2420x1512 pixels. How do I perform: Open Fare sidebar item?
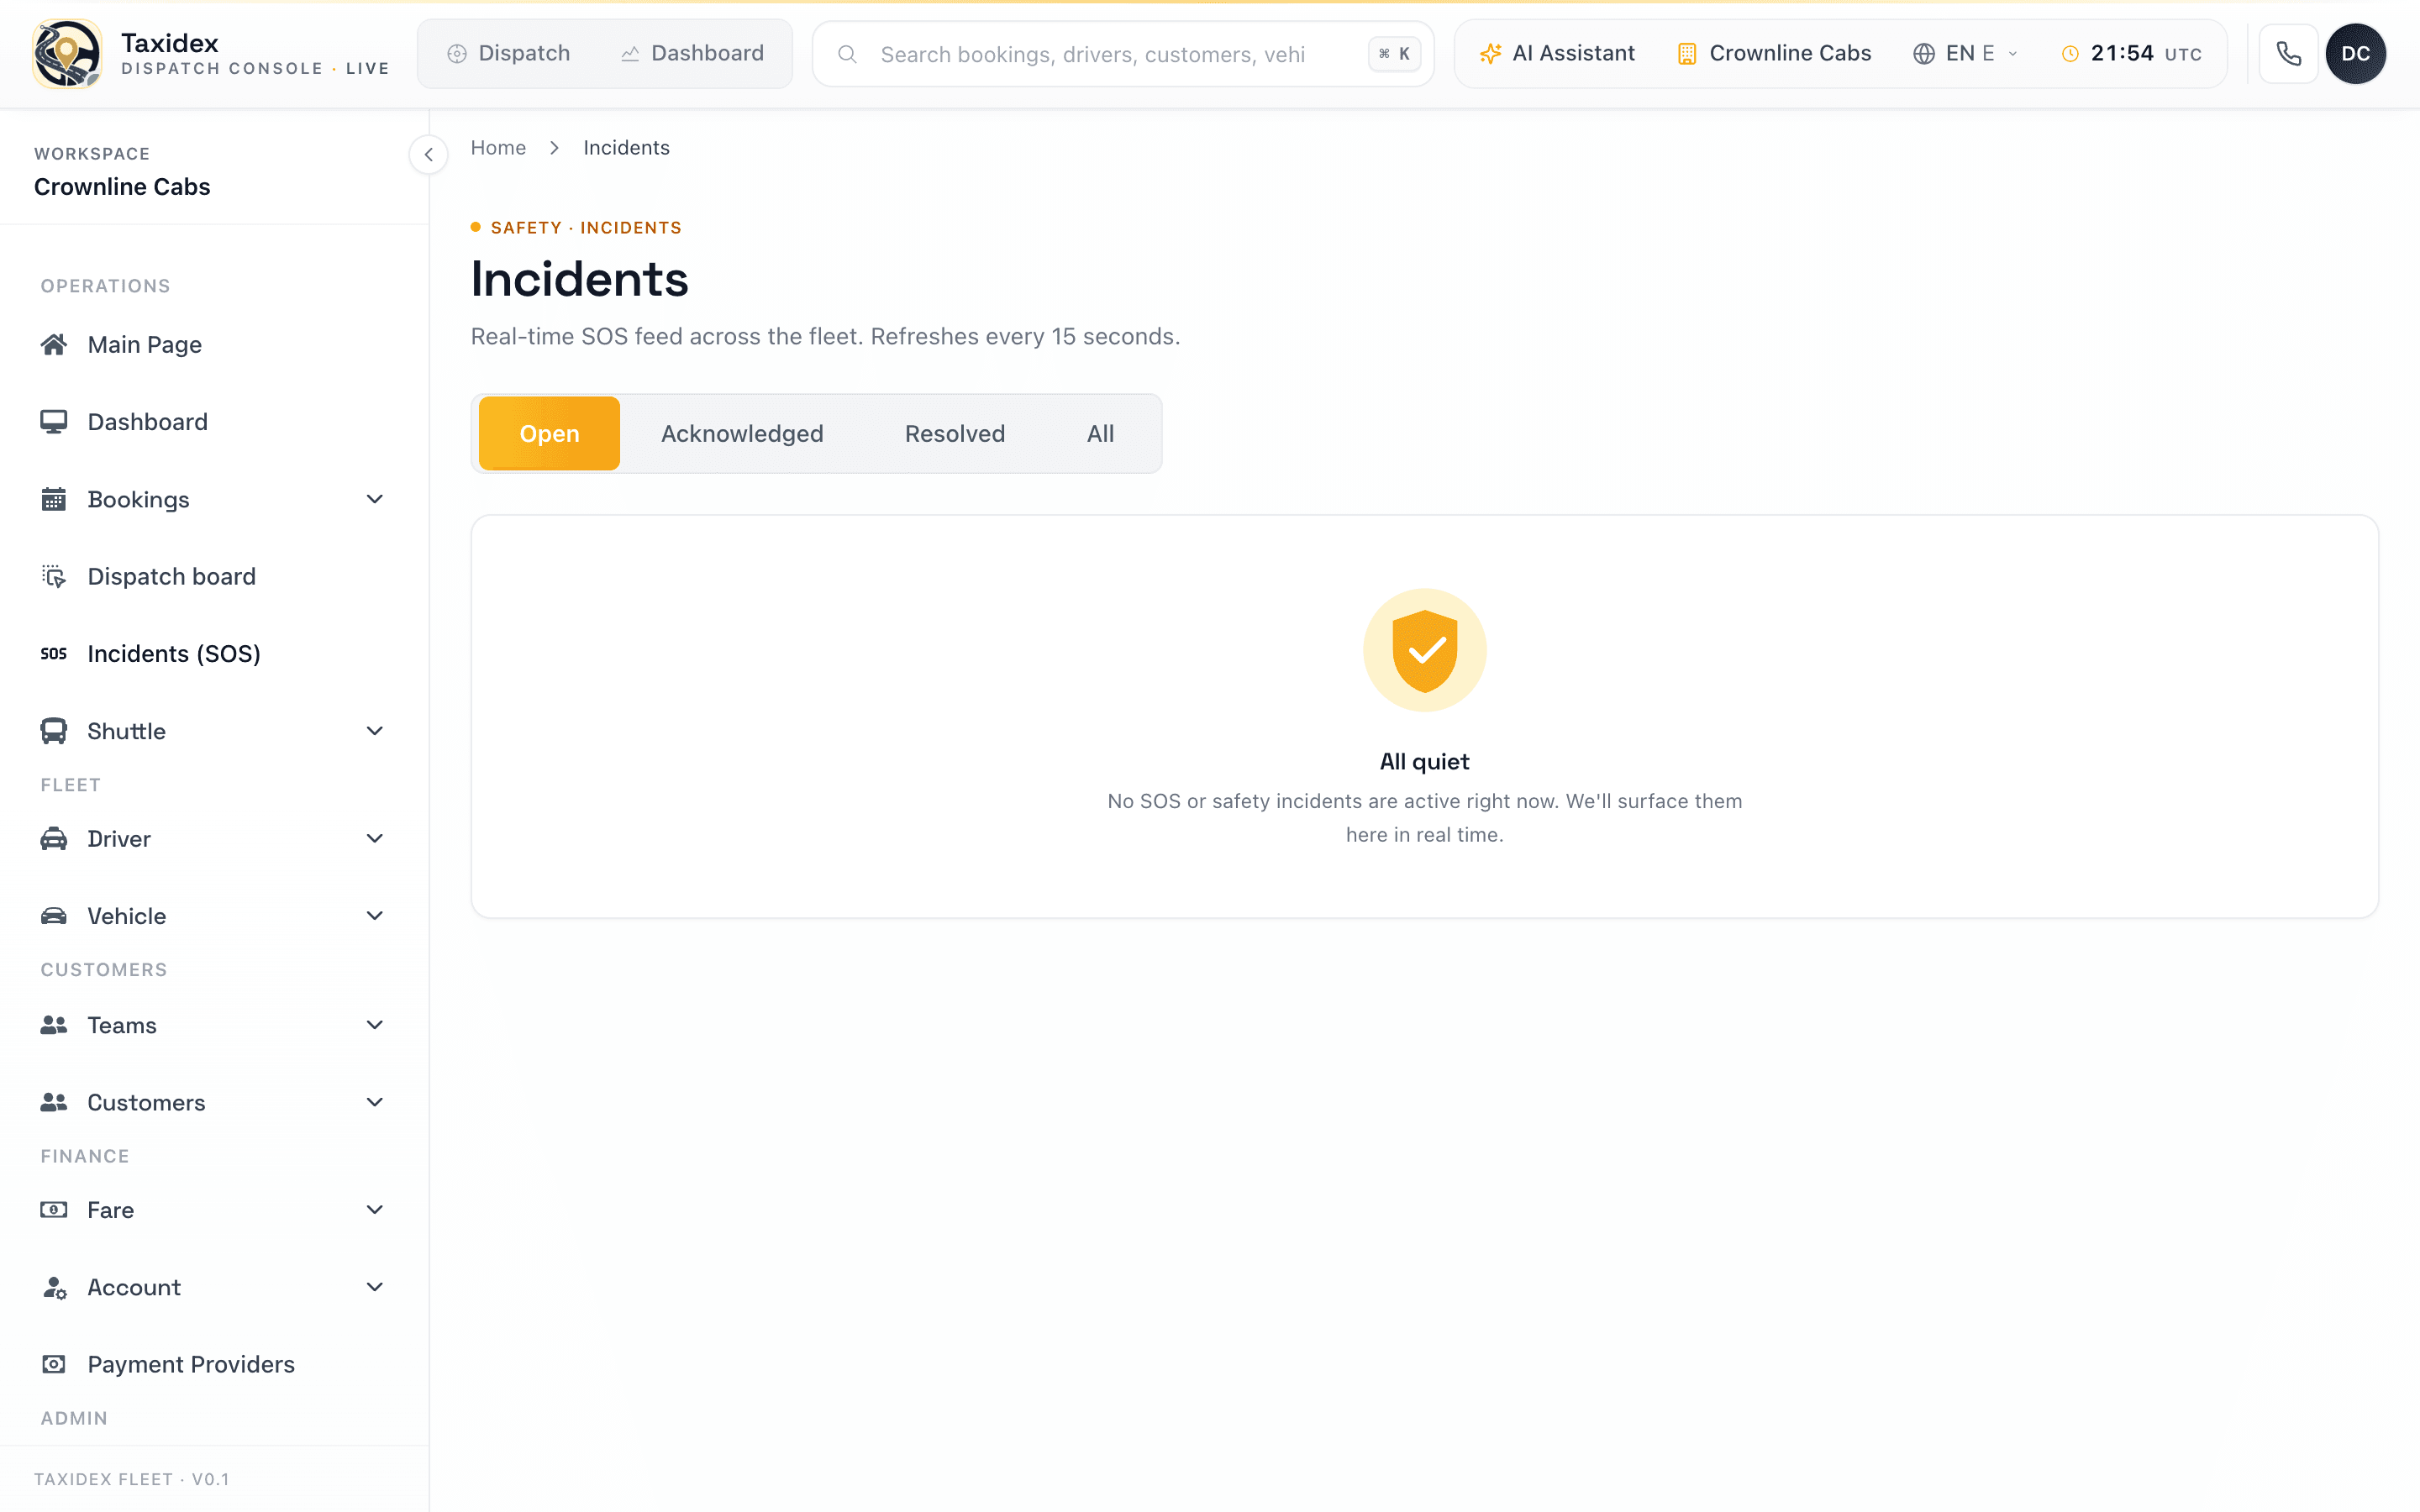tap(214, 1210)
